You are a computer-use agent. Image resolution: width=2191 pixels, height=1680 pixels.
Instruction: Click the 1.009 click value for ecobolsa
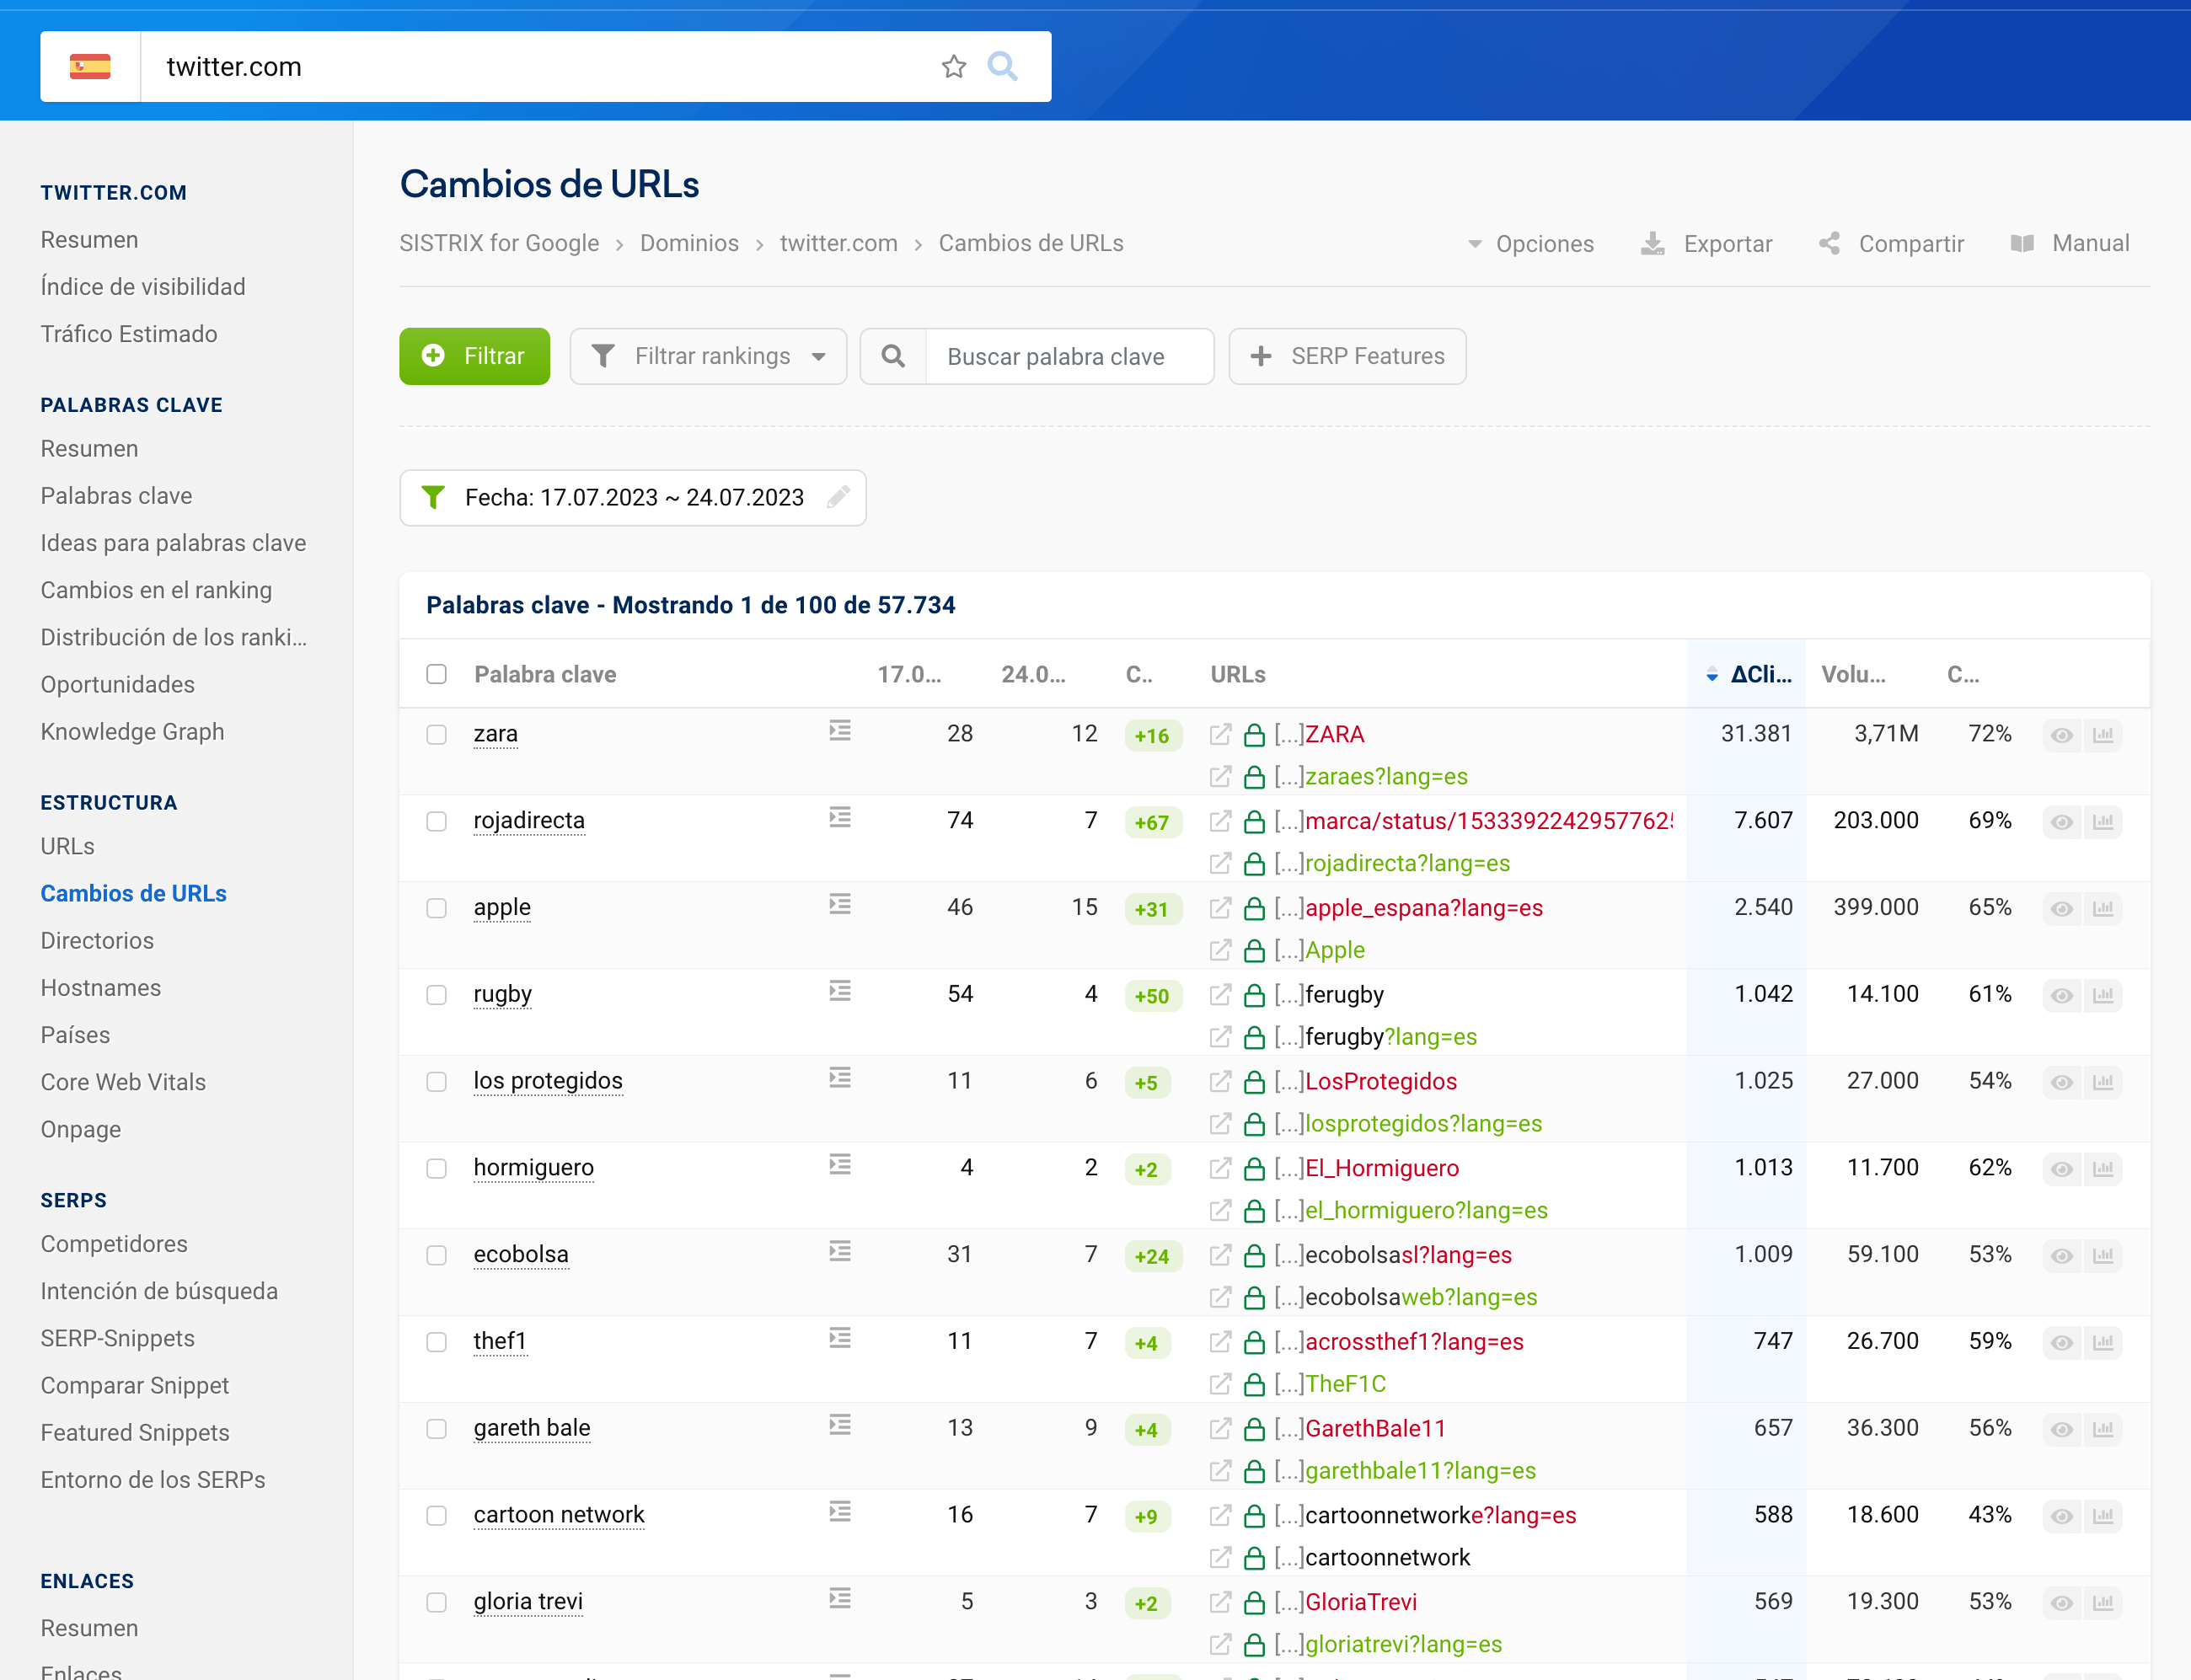1763,1255
